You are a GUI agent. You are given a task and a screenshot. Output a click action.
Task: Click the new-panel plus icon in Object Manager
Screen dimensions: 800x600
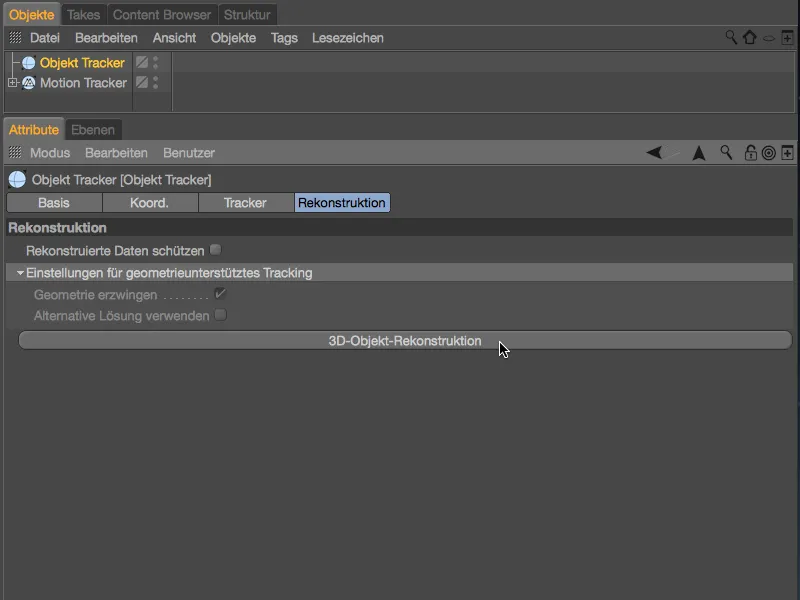coord(787,37)
